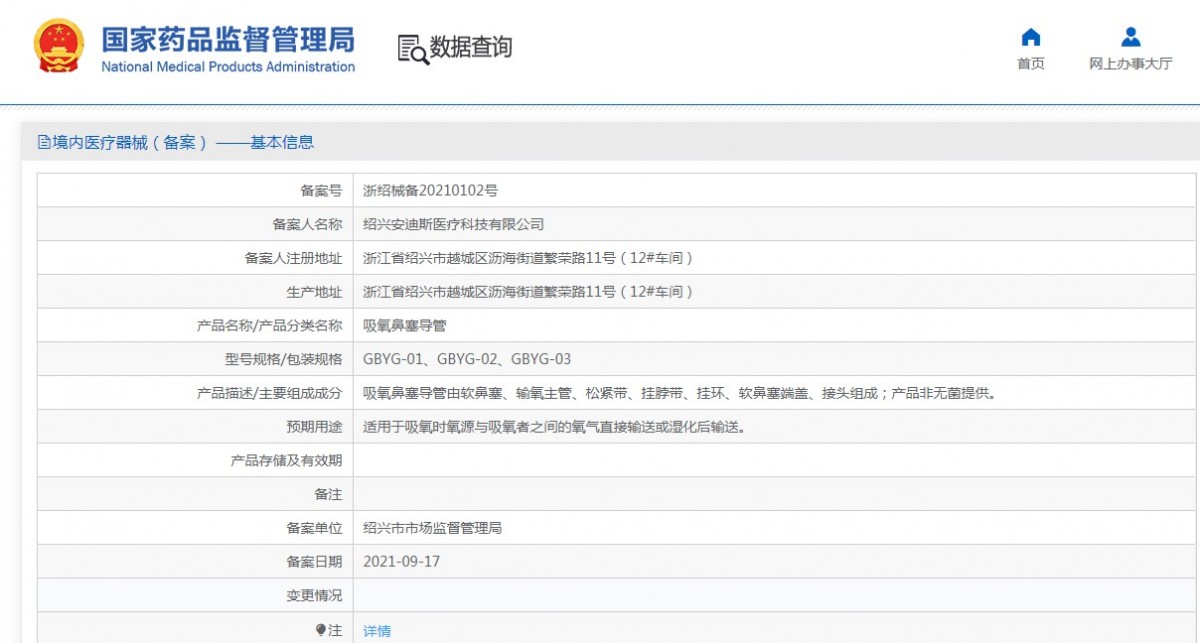1200x643 pixels.
Task: Click the 产品描述/主要组成成分 label
Action: (270, 393)
